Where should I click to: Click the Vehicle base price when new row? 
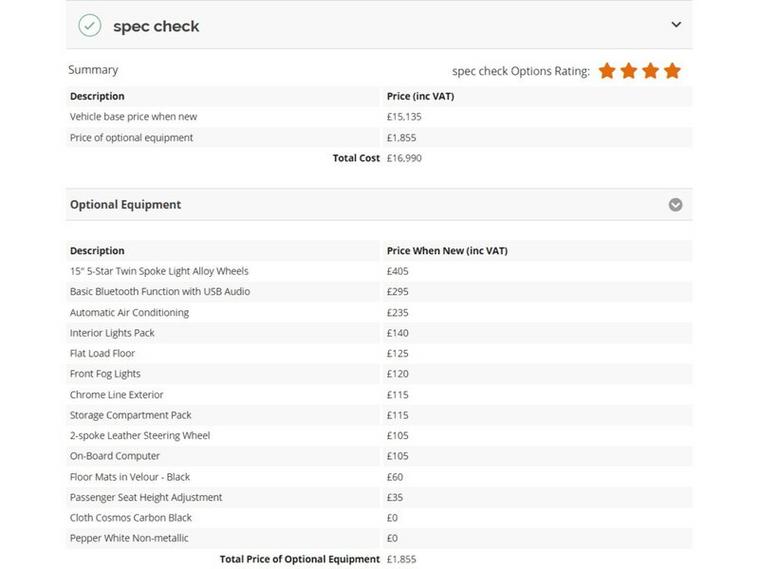click(379, 117)
